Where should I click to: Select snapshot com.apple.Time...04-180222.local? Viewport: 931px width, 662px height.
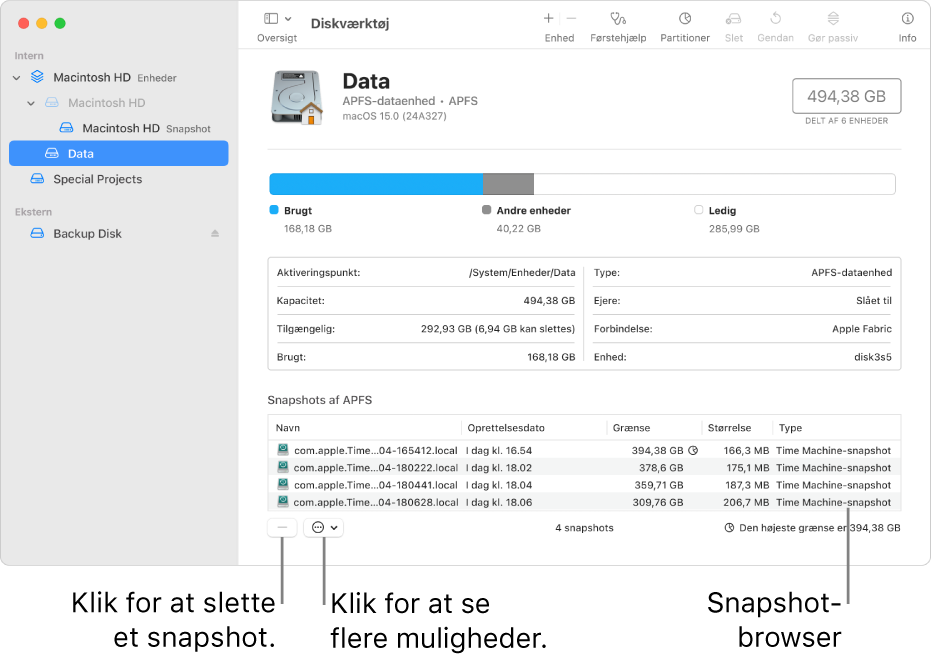584,468
